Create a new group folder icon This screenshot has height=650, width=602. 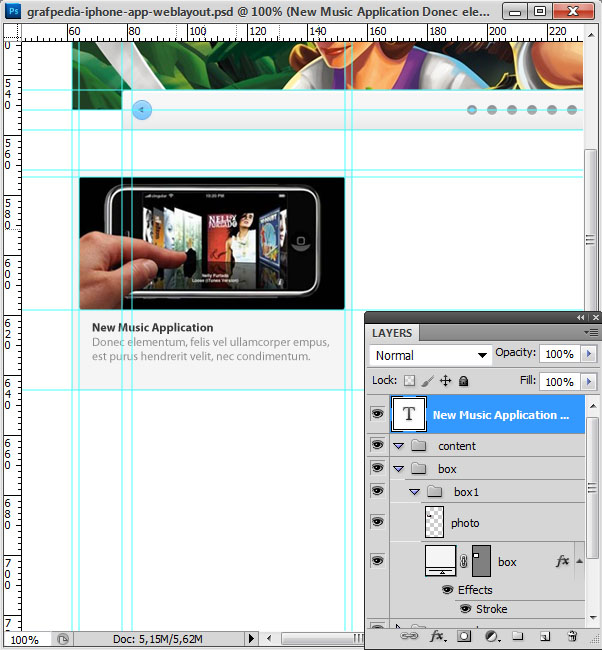pos(517,636)
